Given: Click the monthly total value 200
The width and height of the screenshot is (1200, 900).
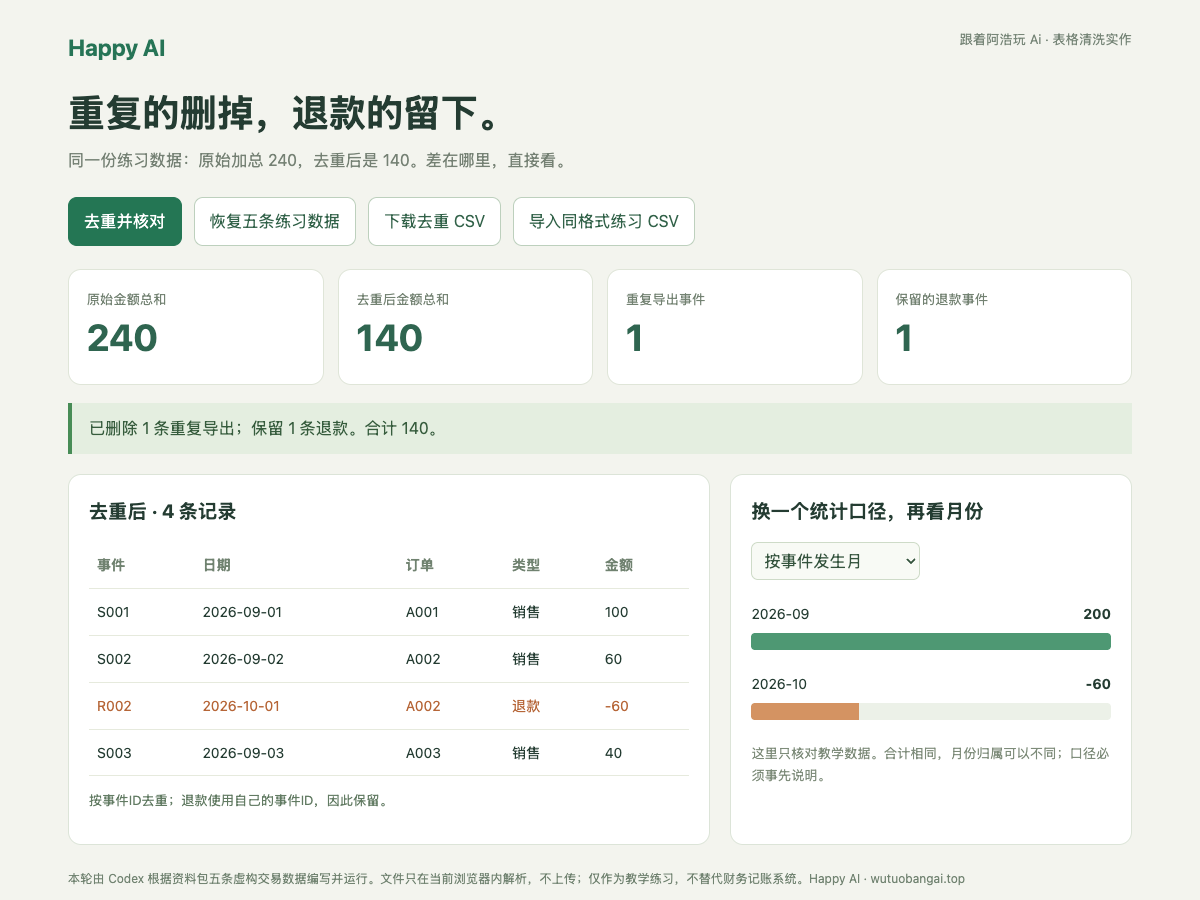Looking at the screenshot, I should click(1097, 614).
